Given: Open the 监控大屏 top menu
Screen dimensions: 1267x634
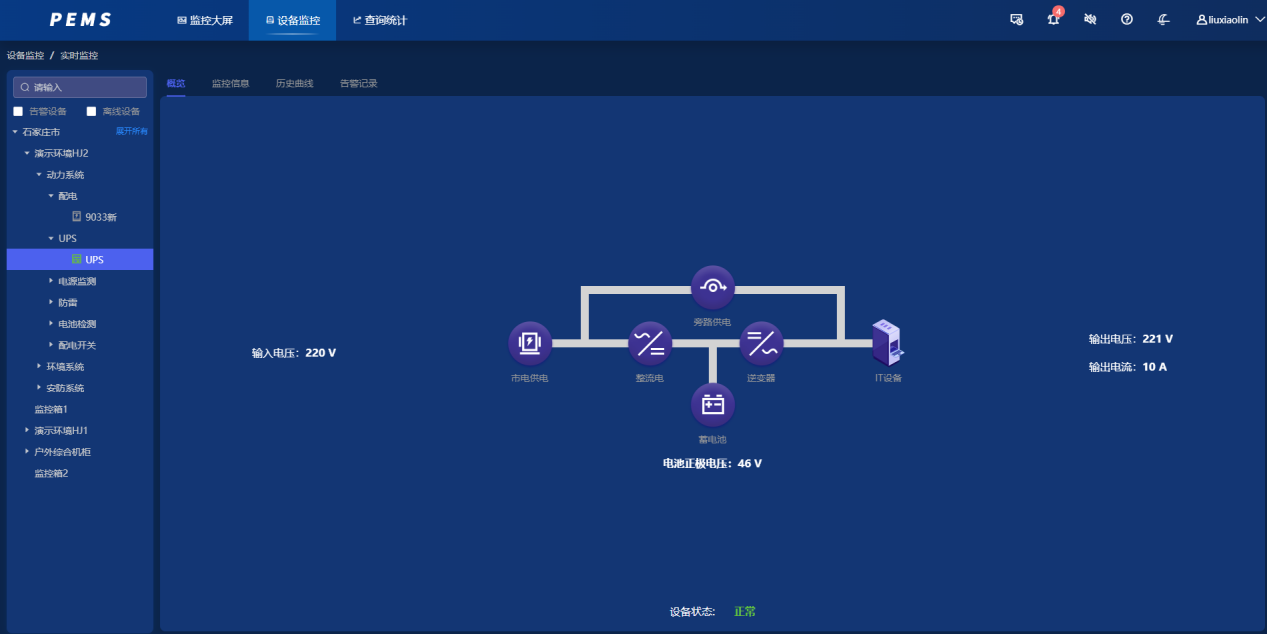Looking at the screenshot, I should click(204, 20).
